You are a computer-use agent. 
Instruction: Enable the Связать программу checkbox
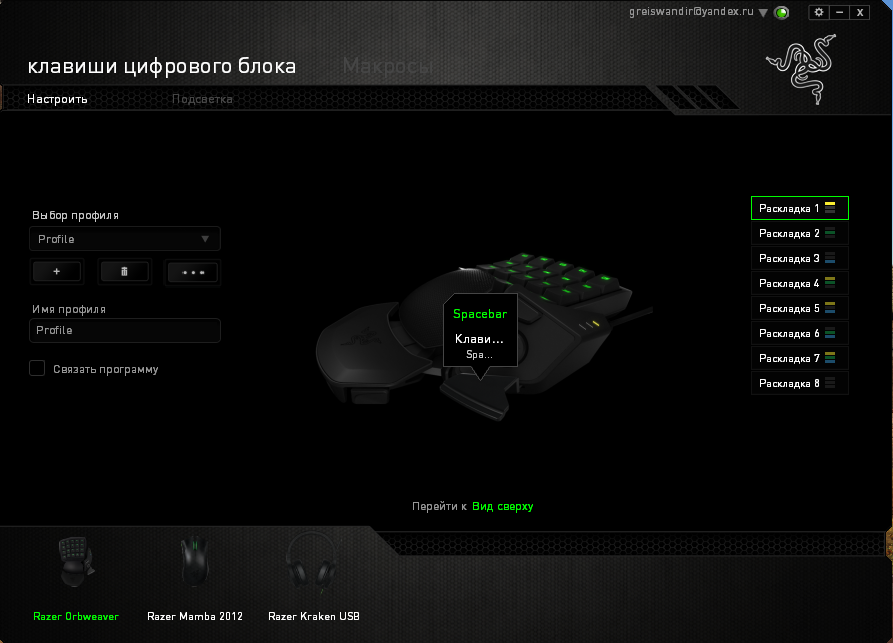pos(37,368)
